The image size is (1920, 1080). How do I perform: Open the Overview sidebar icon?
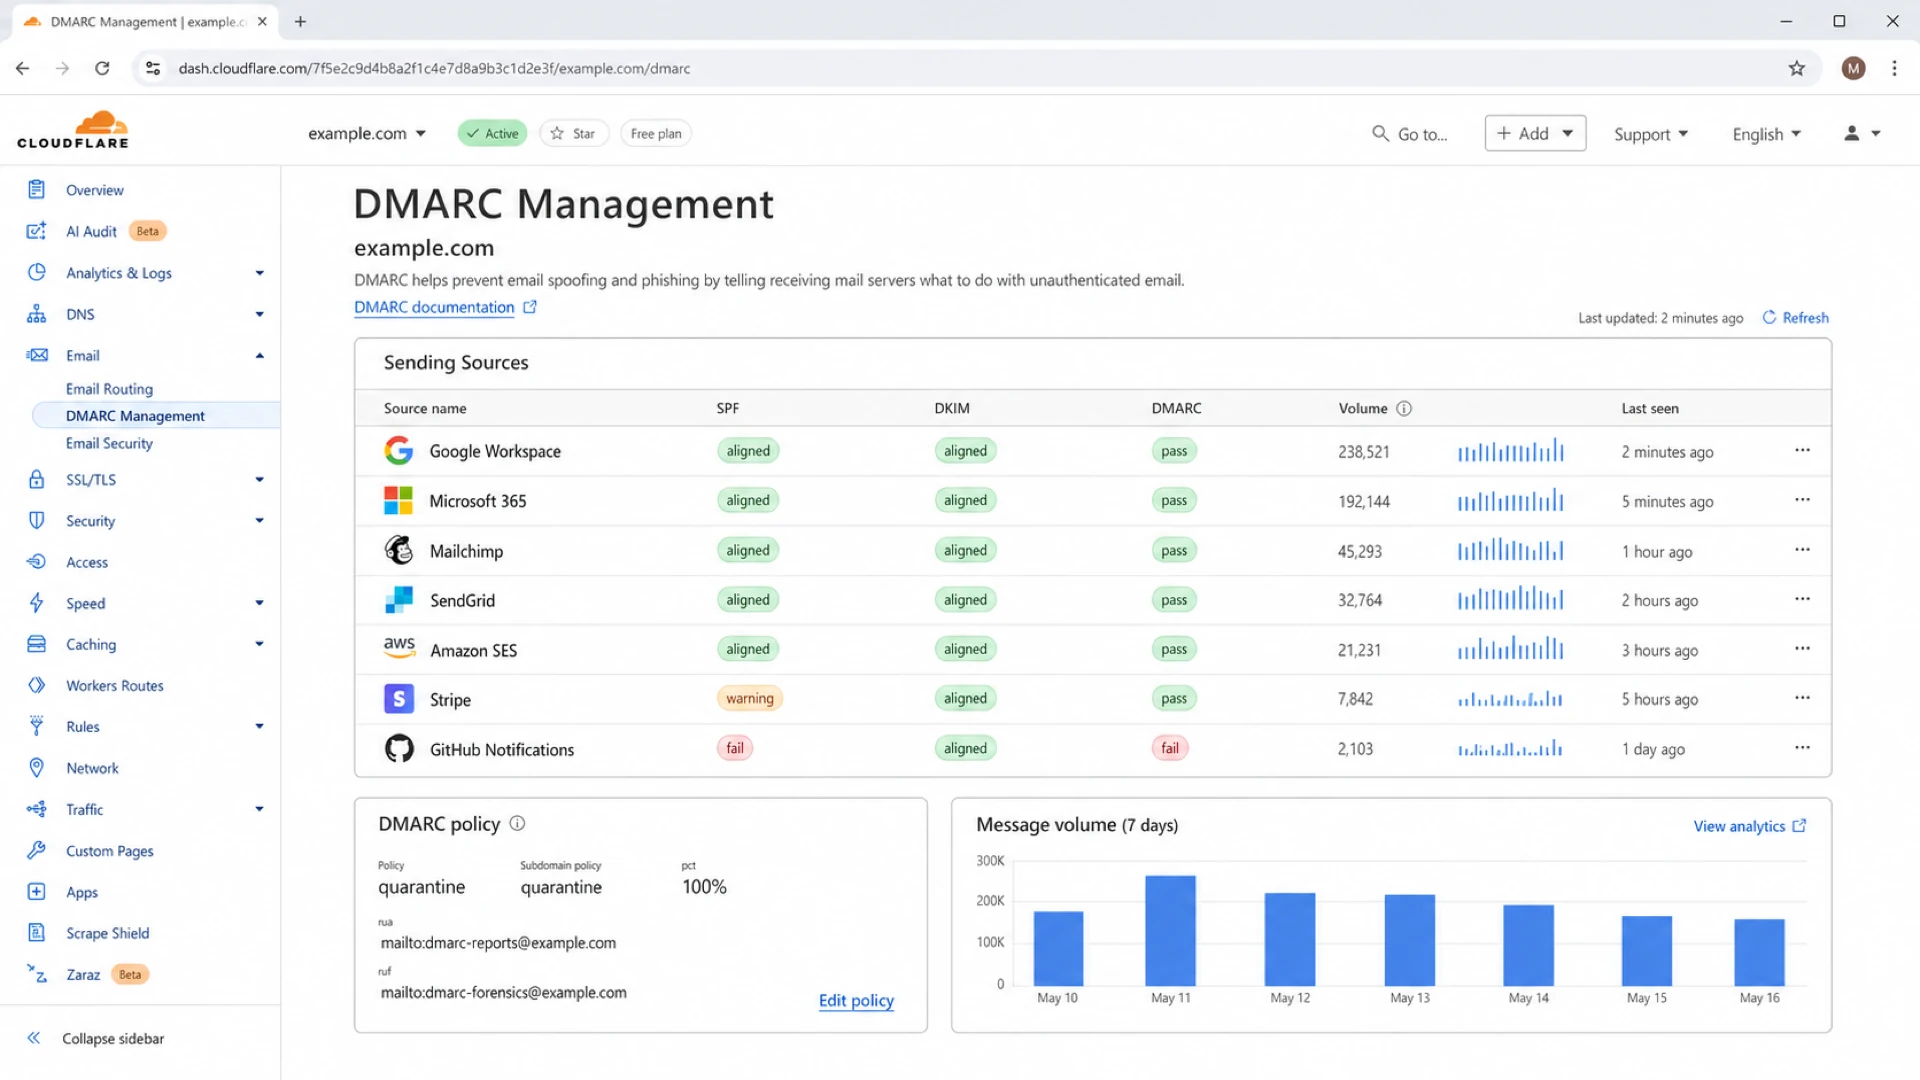pyautogui.click(x=37, y=189)
